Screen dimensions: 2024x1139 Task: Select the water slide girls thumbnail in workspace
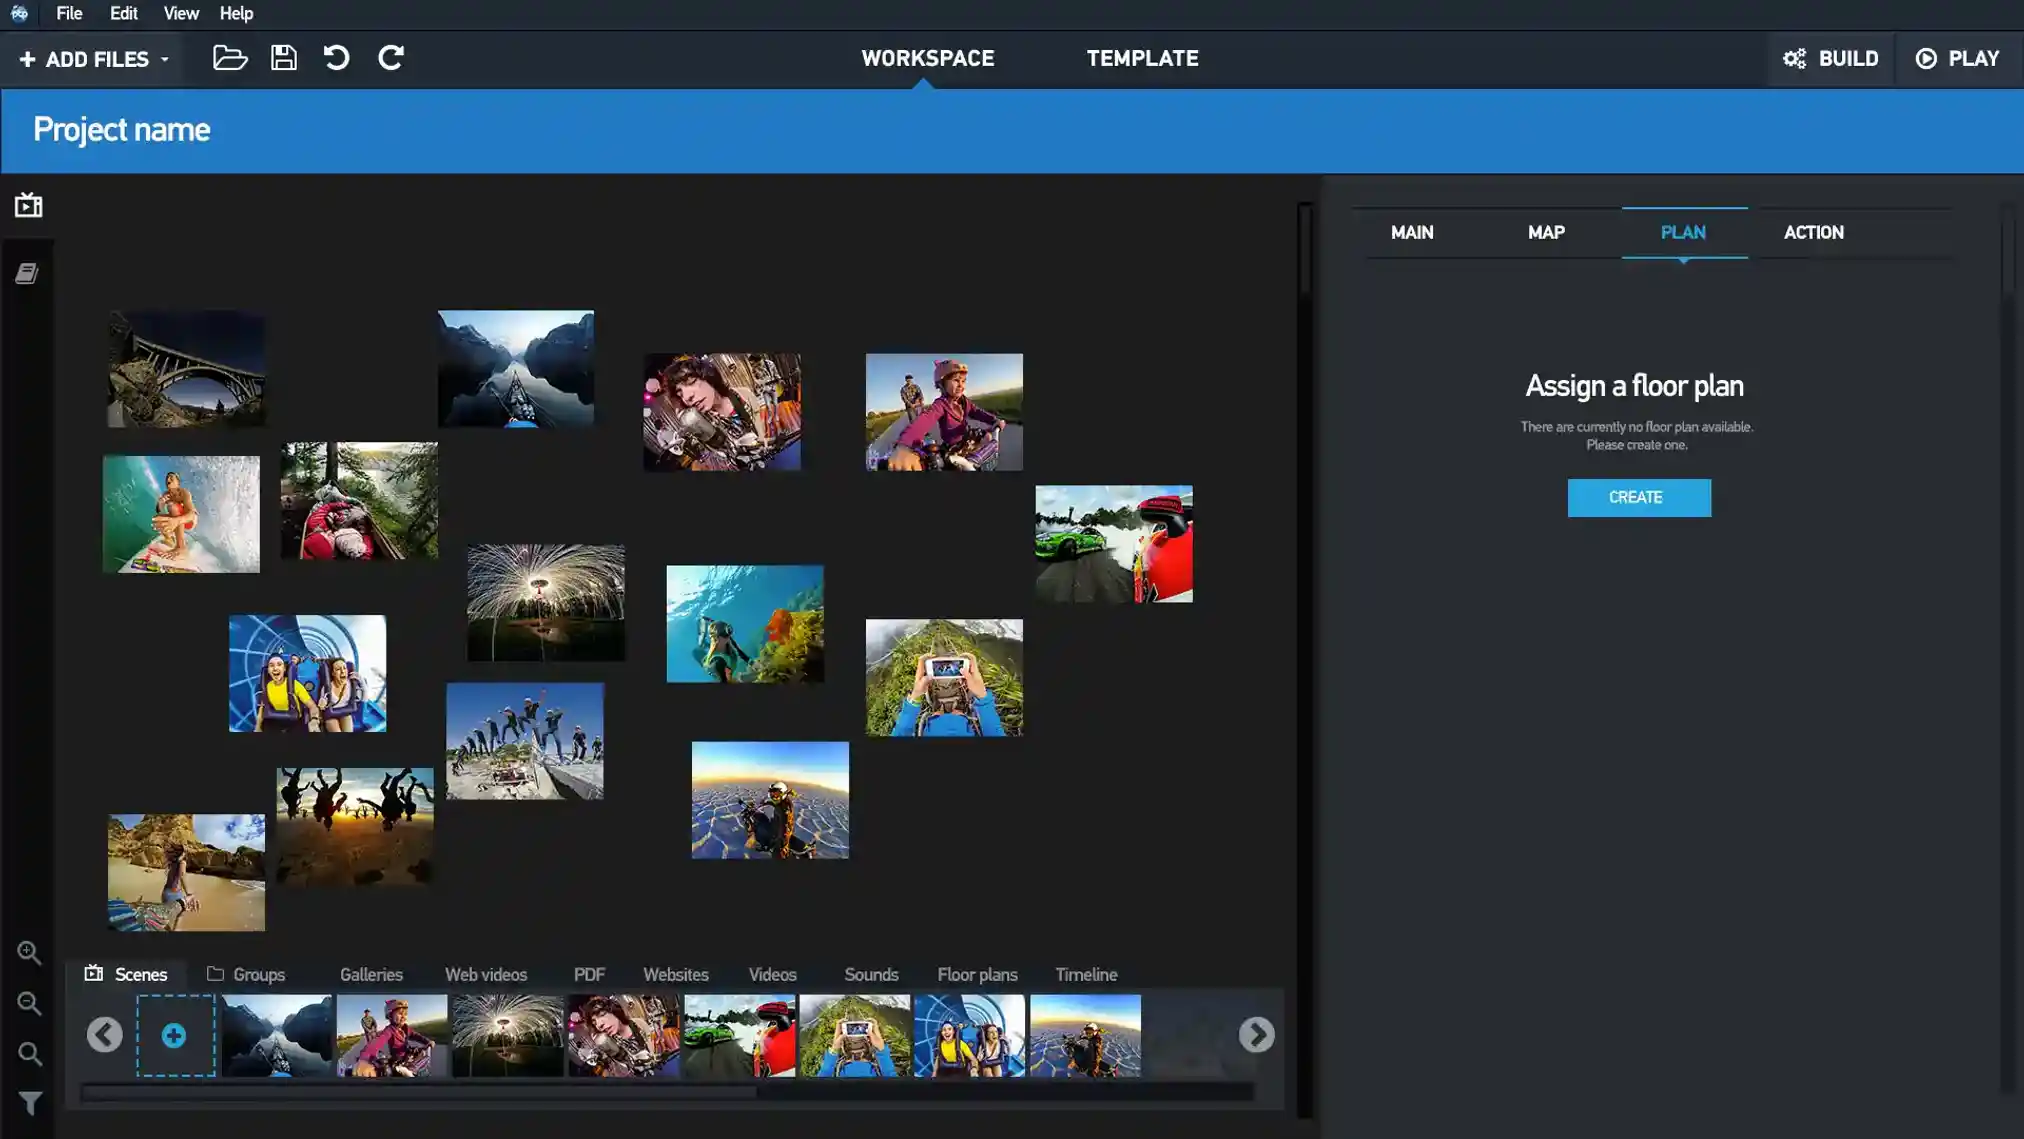point(307,673)
